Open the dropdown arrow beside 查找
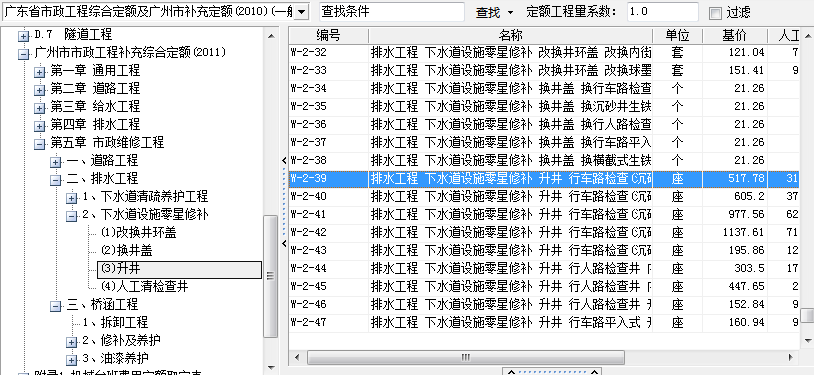Image resolution: width=814 pixels, height=375 pixels. pos(510,12)
